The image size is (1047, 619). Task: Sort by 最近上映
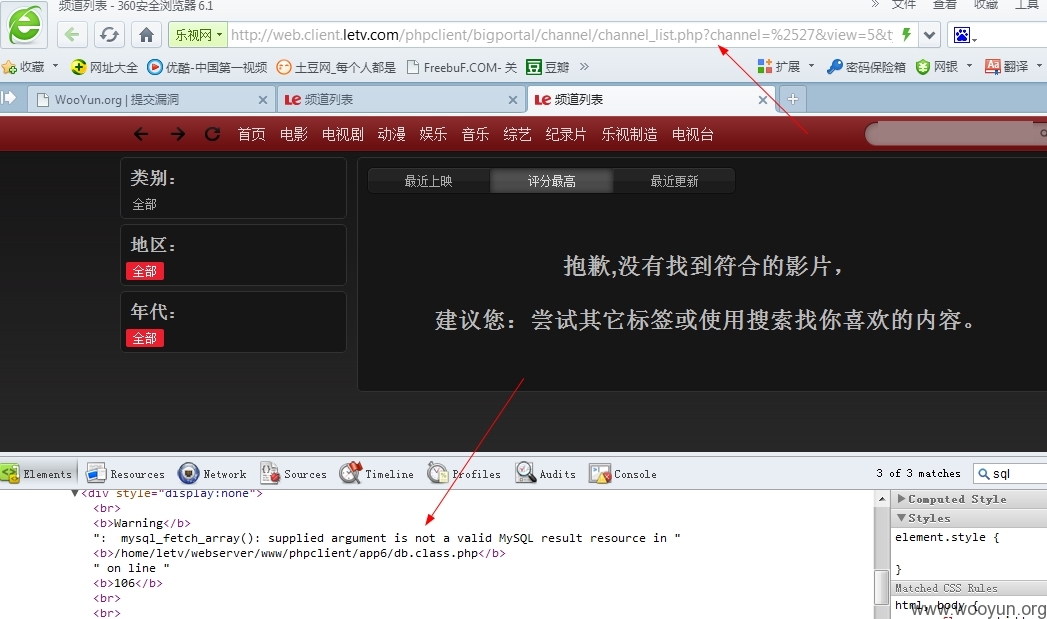pos(428,181)
